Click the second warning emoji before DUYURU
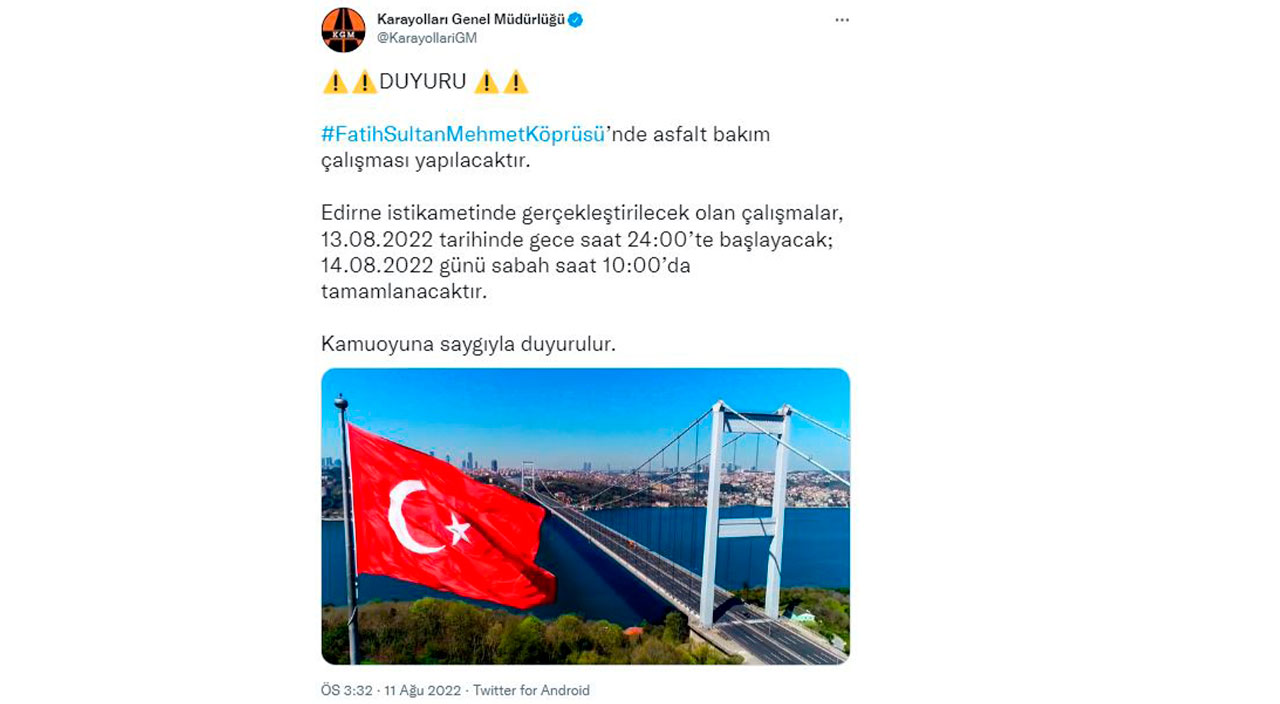 [365, 82]
